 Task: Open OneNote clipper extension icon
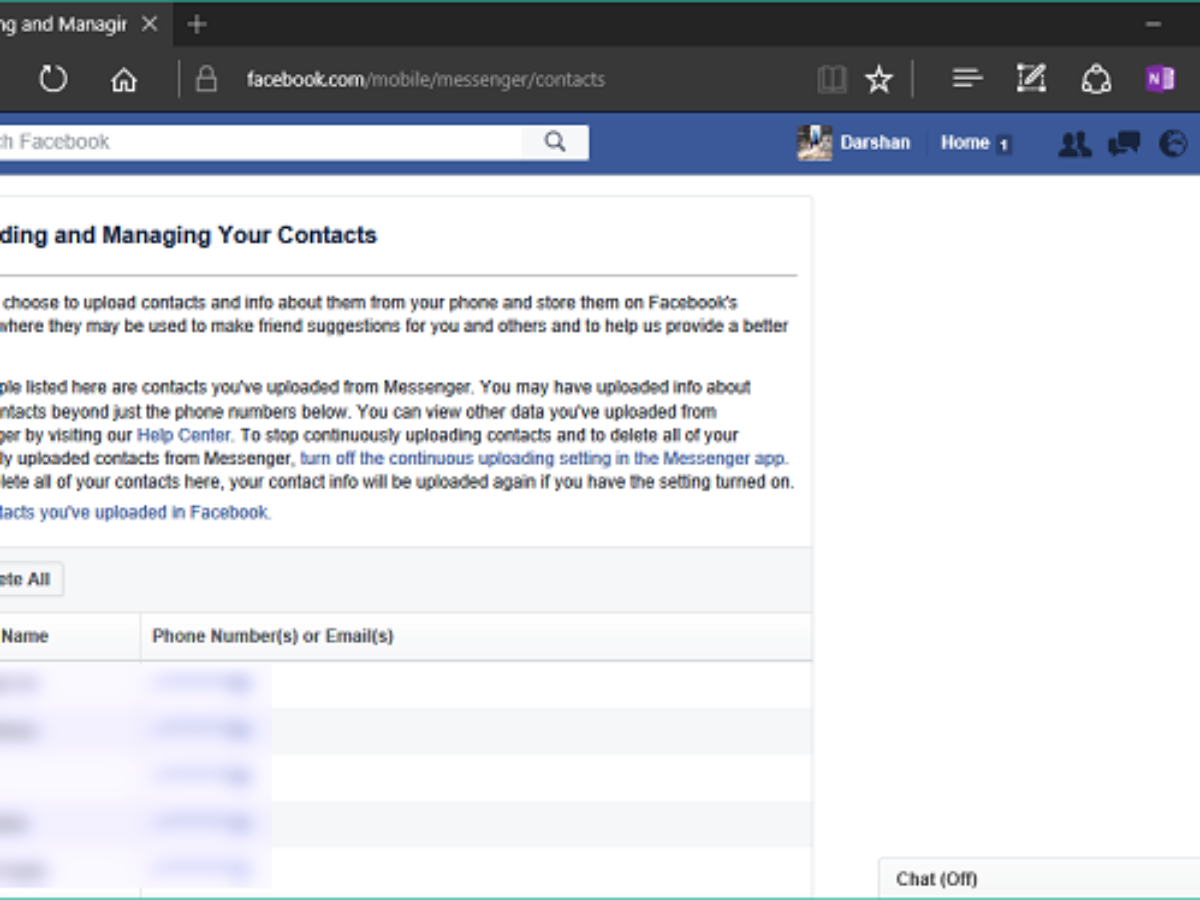(x=1160, y=79)
